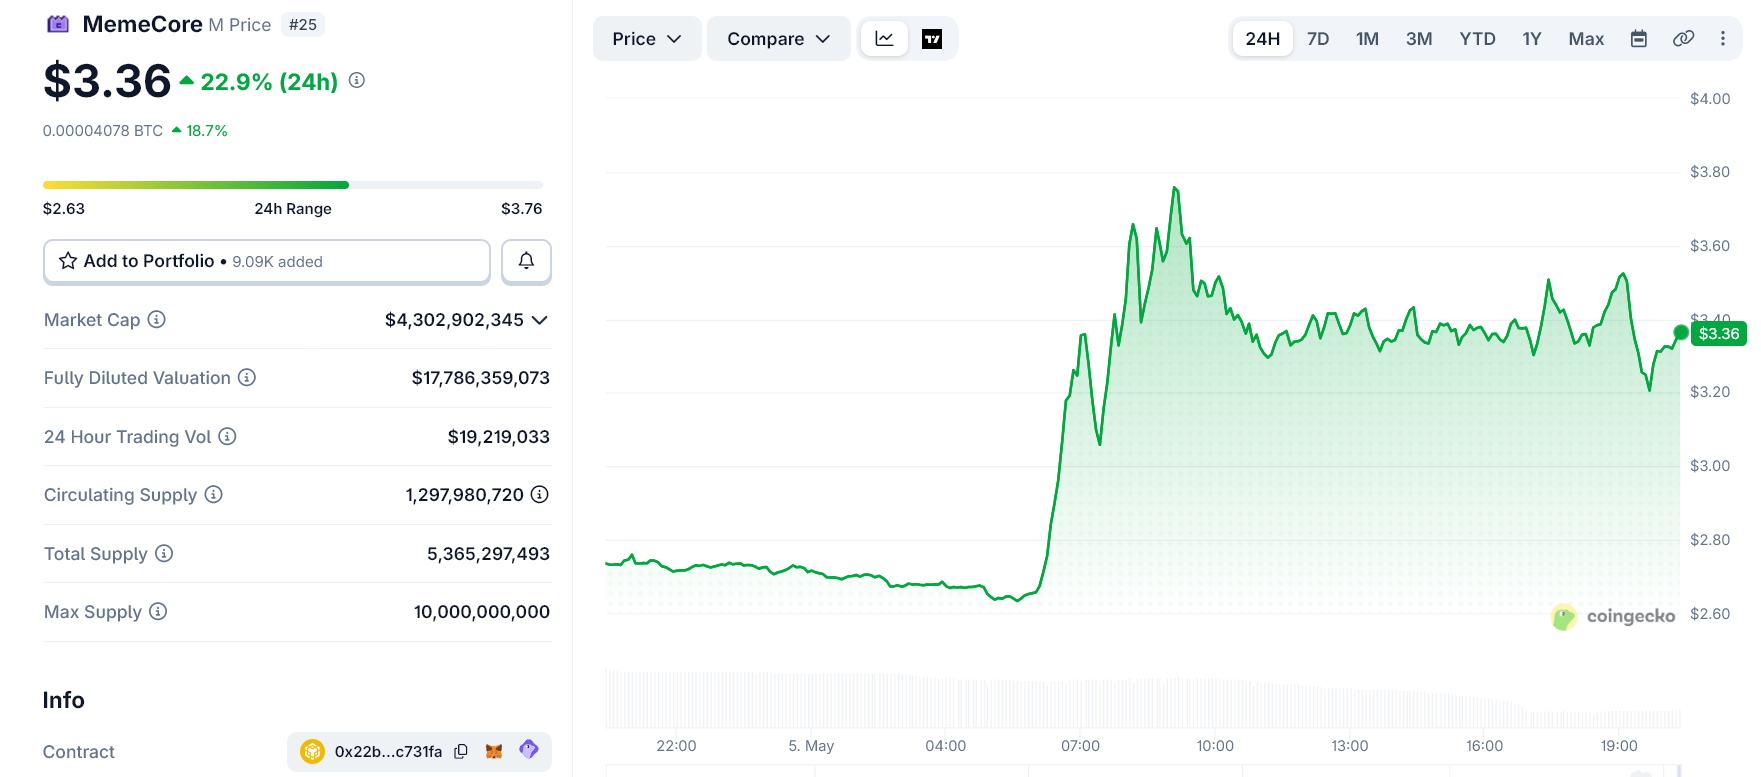The width and height of the screenshot is (1761, 777).
Task: Click the BNB chain contract icon
Action: (312, 751)
